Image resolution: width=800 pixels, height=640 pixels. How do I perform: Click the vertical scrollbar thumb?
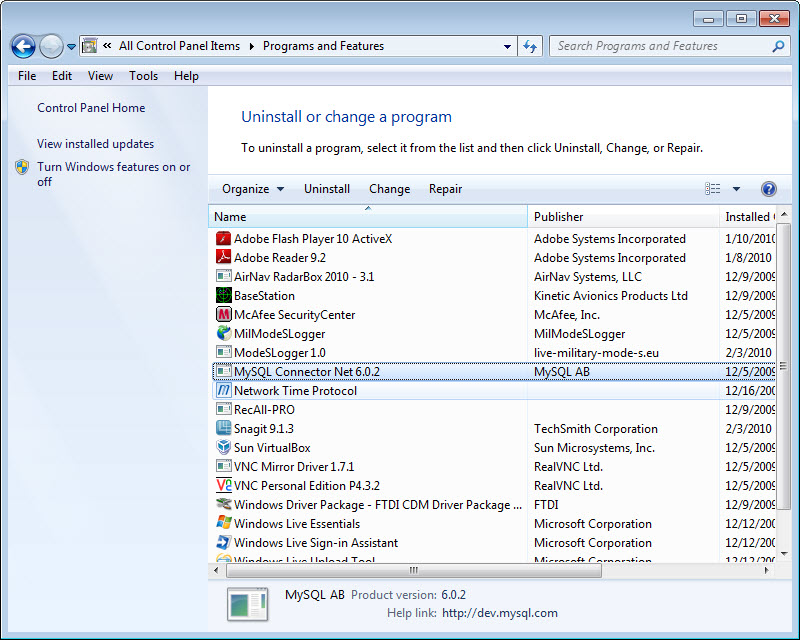pyautogui.click(x=783, y=365)
